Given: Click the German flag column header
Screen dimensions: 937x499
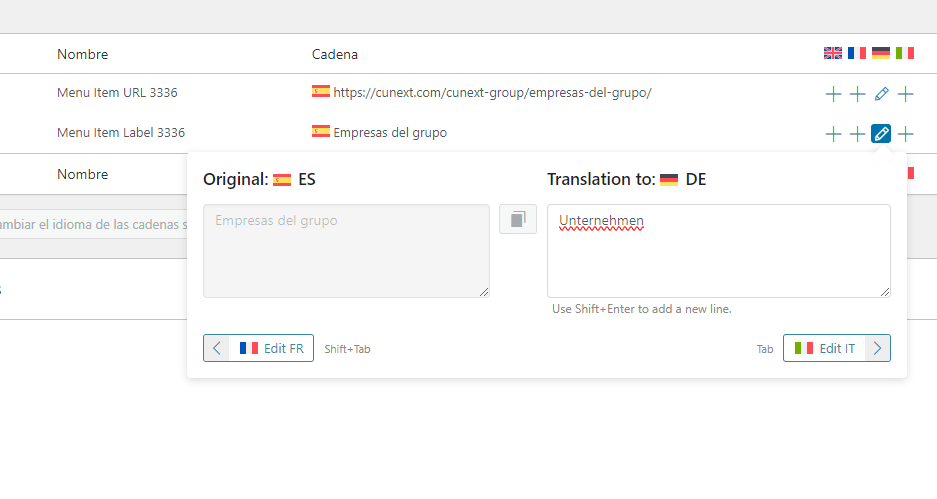Looking at the screenshot, I should [881, 53].
